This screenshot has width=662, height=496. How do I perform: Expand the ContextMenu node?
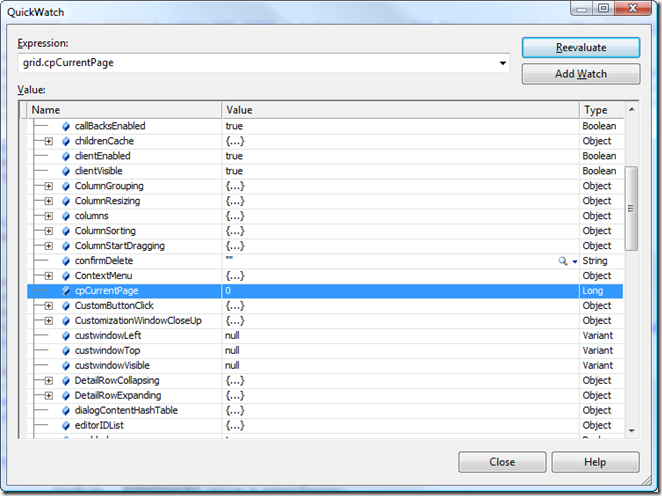coord(49,276)
